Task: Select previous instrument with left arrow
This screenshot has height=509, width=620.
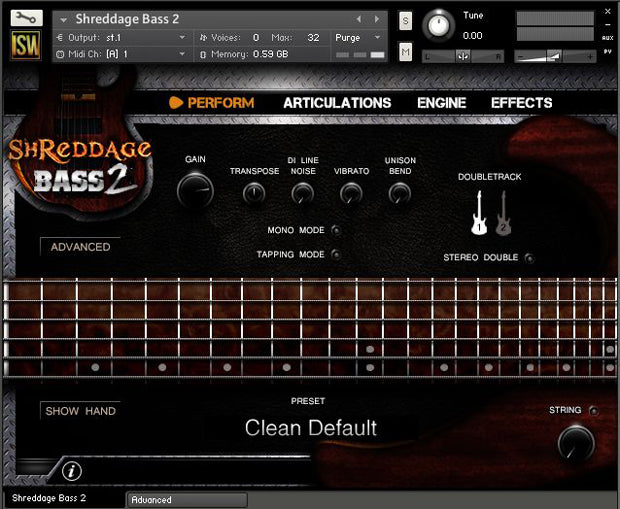Action: click(x=359, y=19)
